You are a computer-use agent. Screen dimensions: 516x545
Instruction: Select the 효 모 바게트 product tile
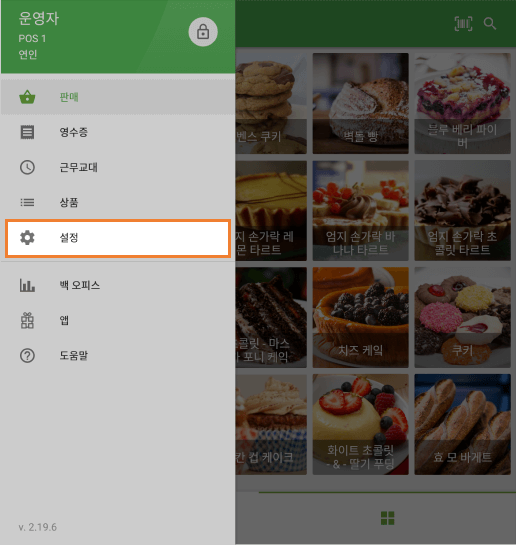coord(462,424)
